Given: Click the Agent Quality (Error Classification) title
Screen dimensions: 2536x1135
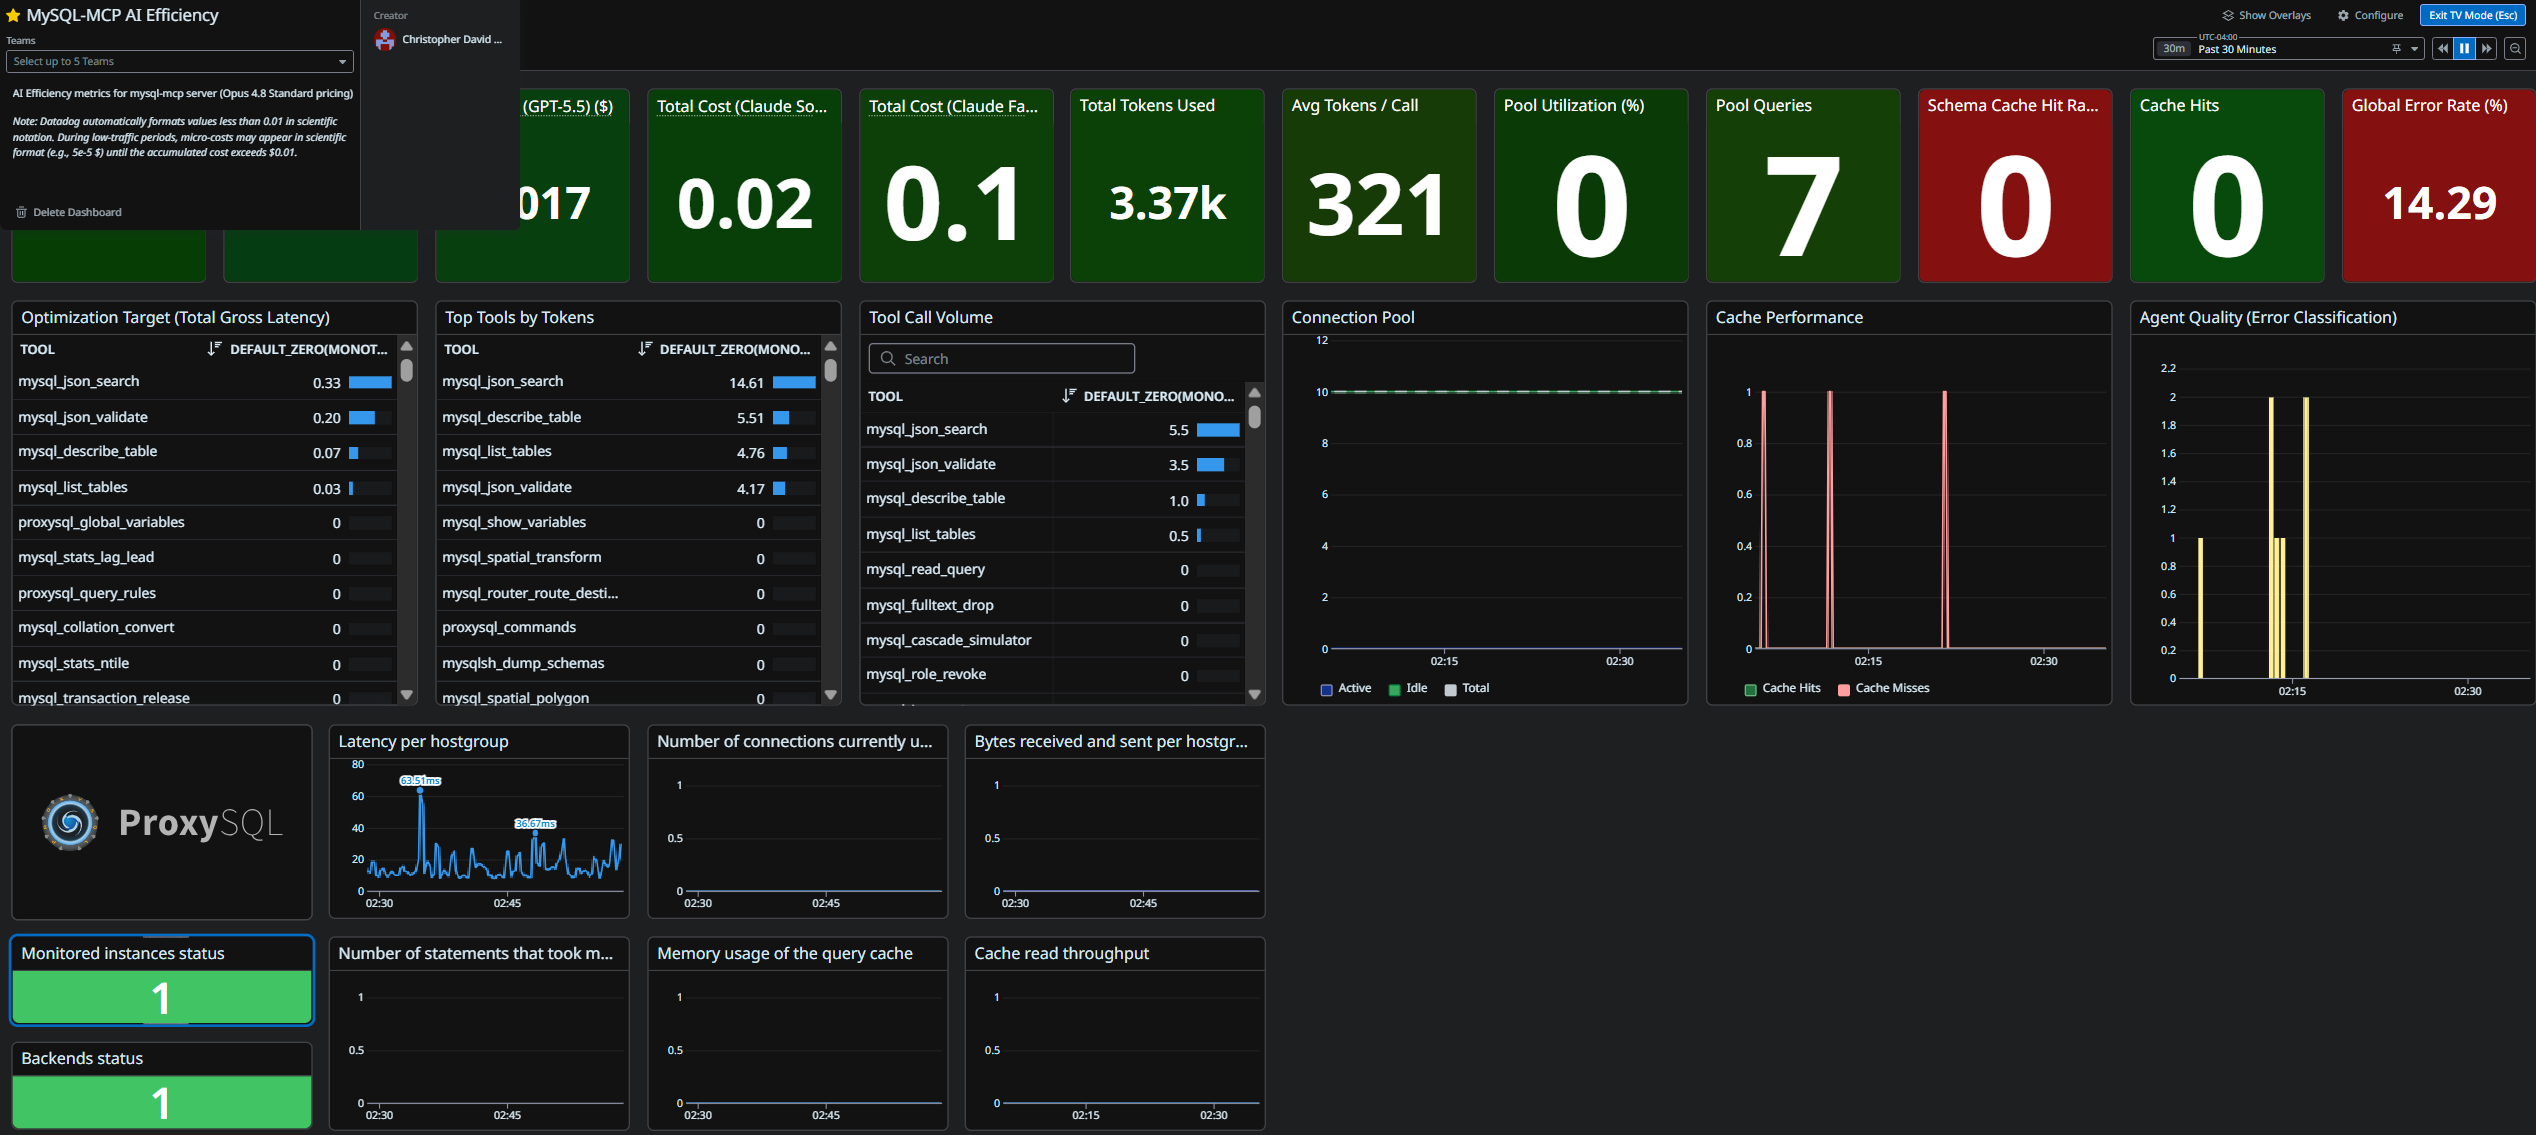Looking at the screenshot, I should [x=2267, y=317].
